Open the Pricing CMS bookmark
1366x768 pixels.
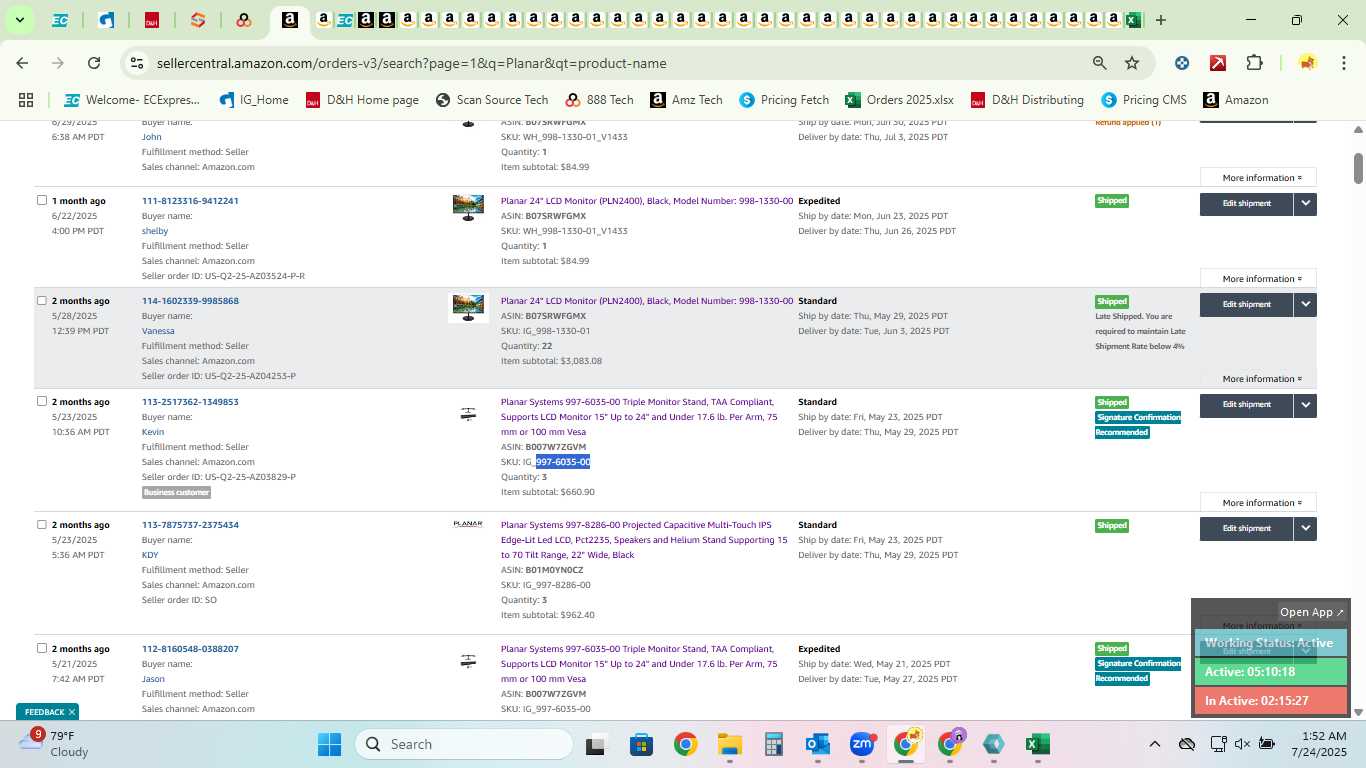[x=1143, y=100]
